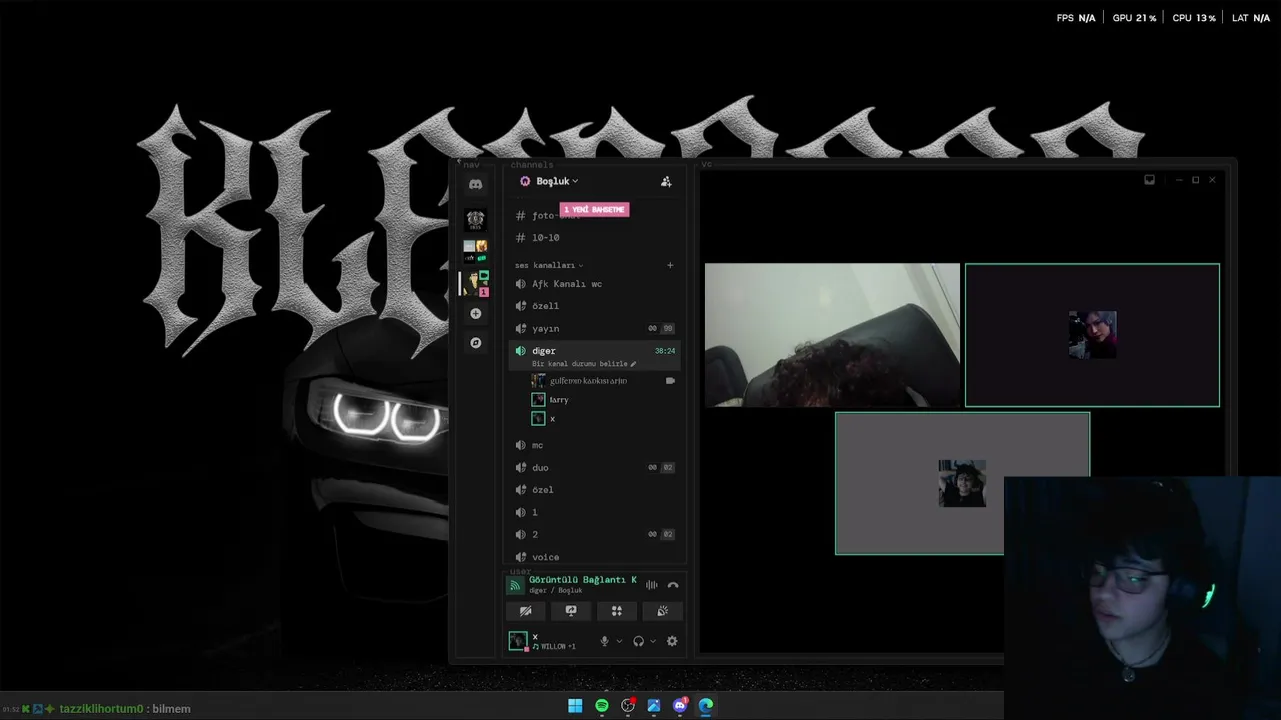Open blue app icon on taskbar
This screenshot has width=1281, height=720.
654,706
